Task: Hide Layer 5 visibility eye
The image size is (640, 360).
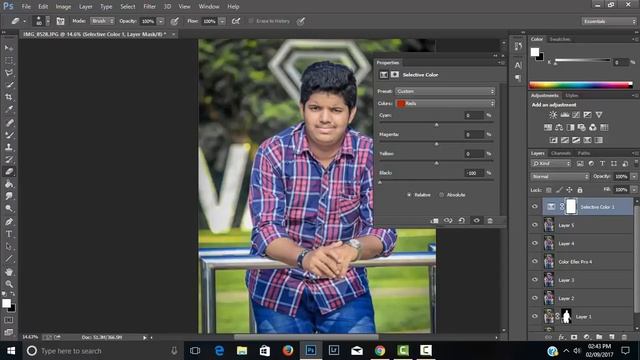Action: (x=535, y=225)
